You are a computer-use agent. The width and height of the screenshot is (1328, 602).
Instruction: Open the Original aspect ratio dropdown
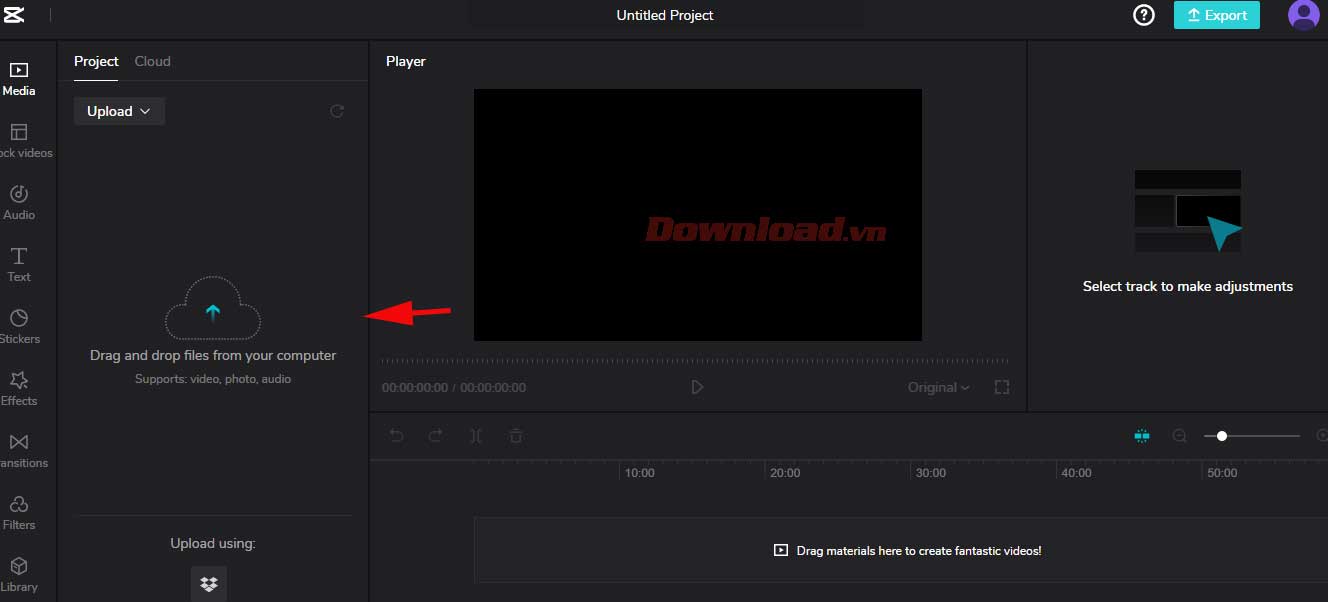point(938,387)
